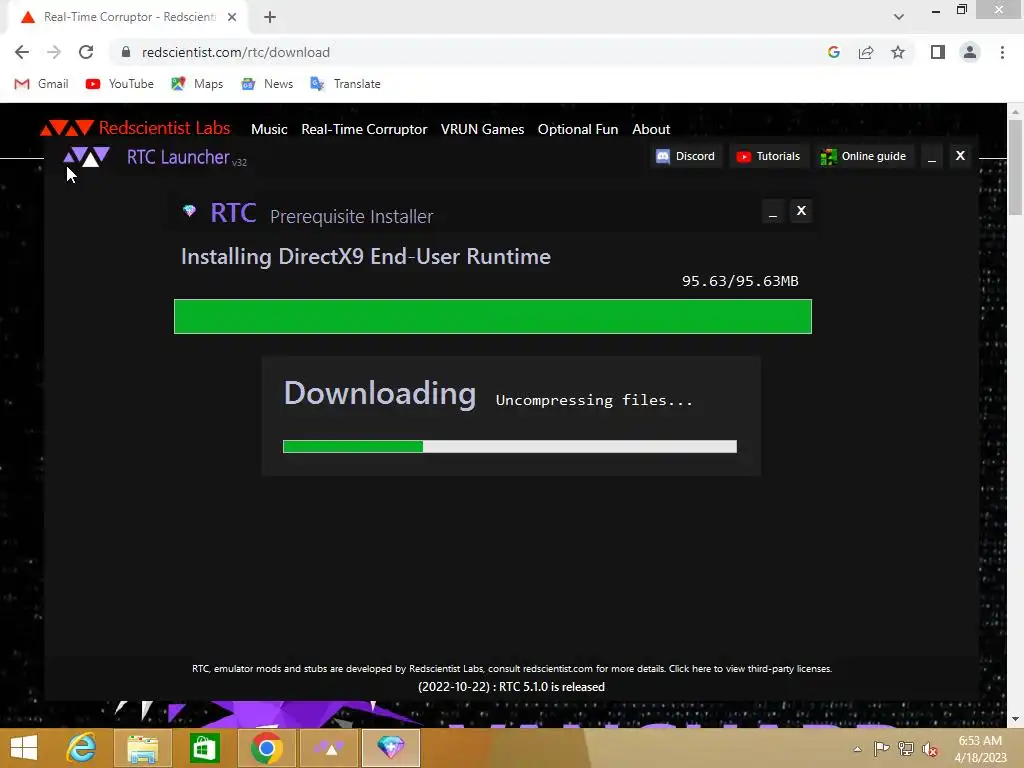Open Chrome profile avatar

970,52
